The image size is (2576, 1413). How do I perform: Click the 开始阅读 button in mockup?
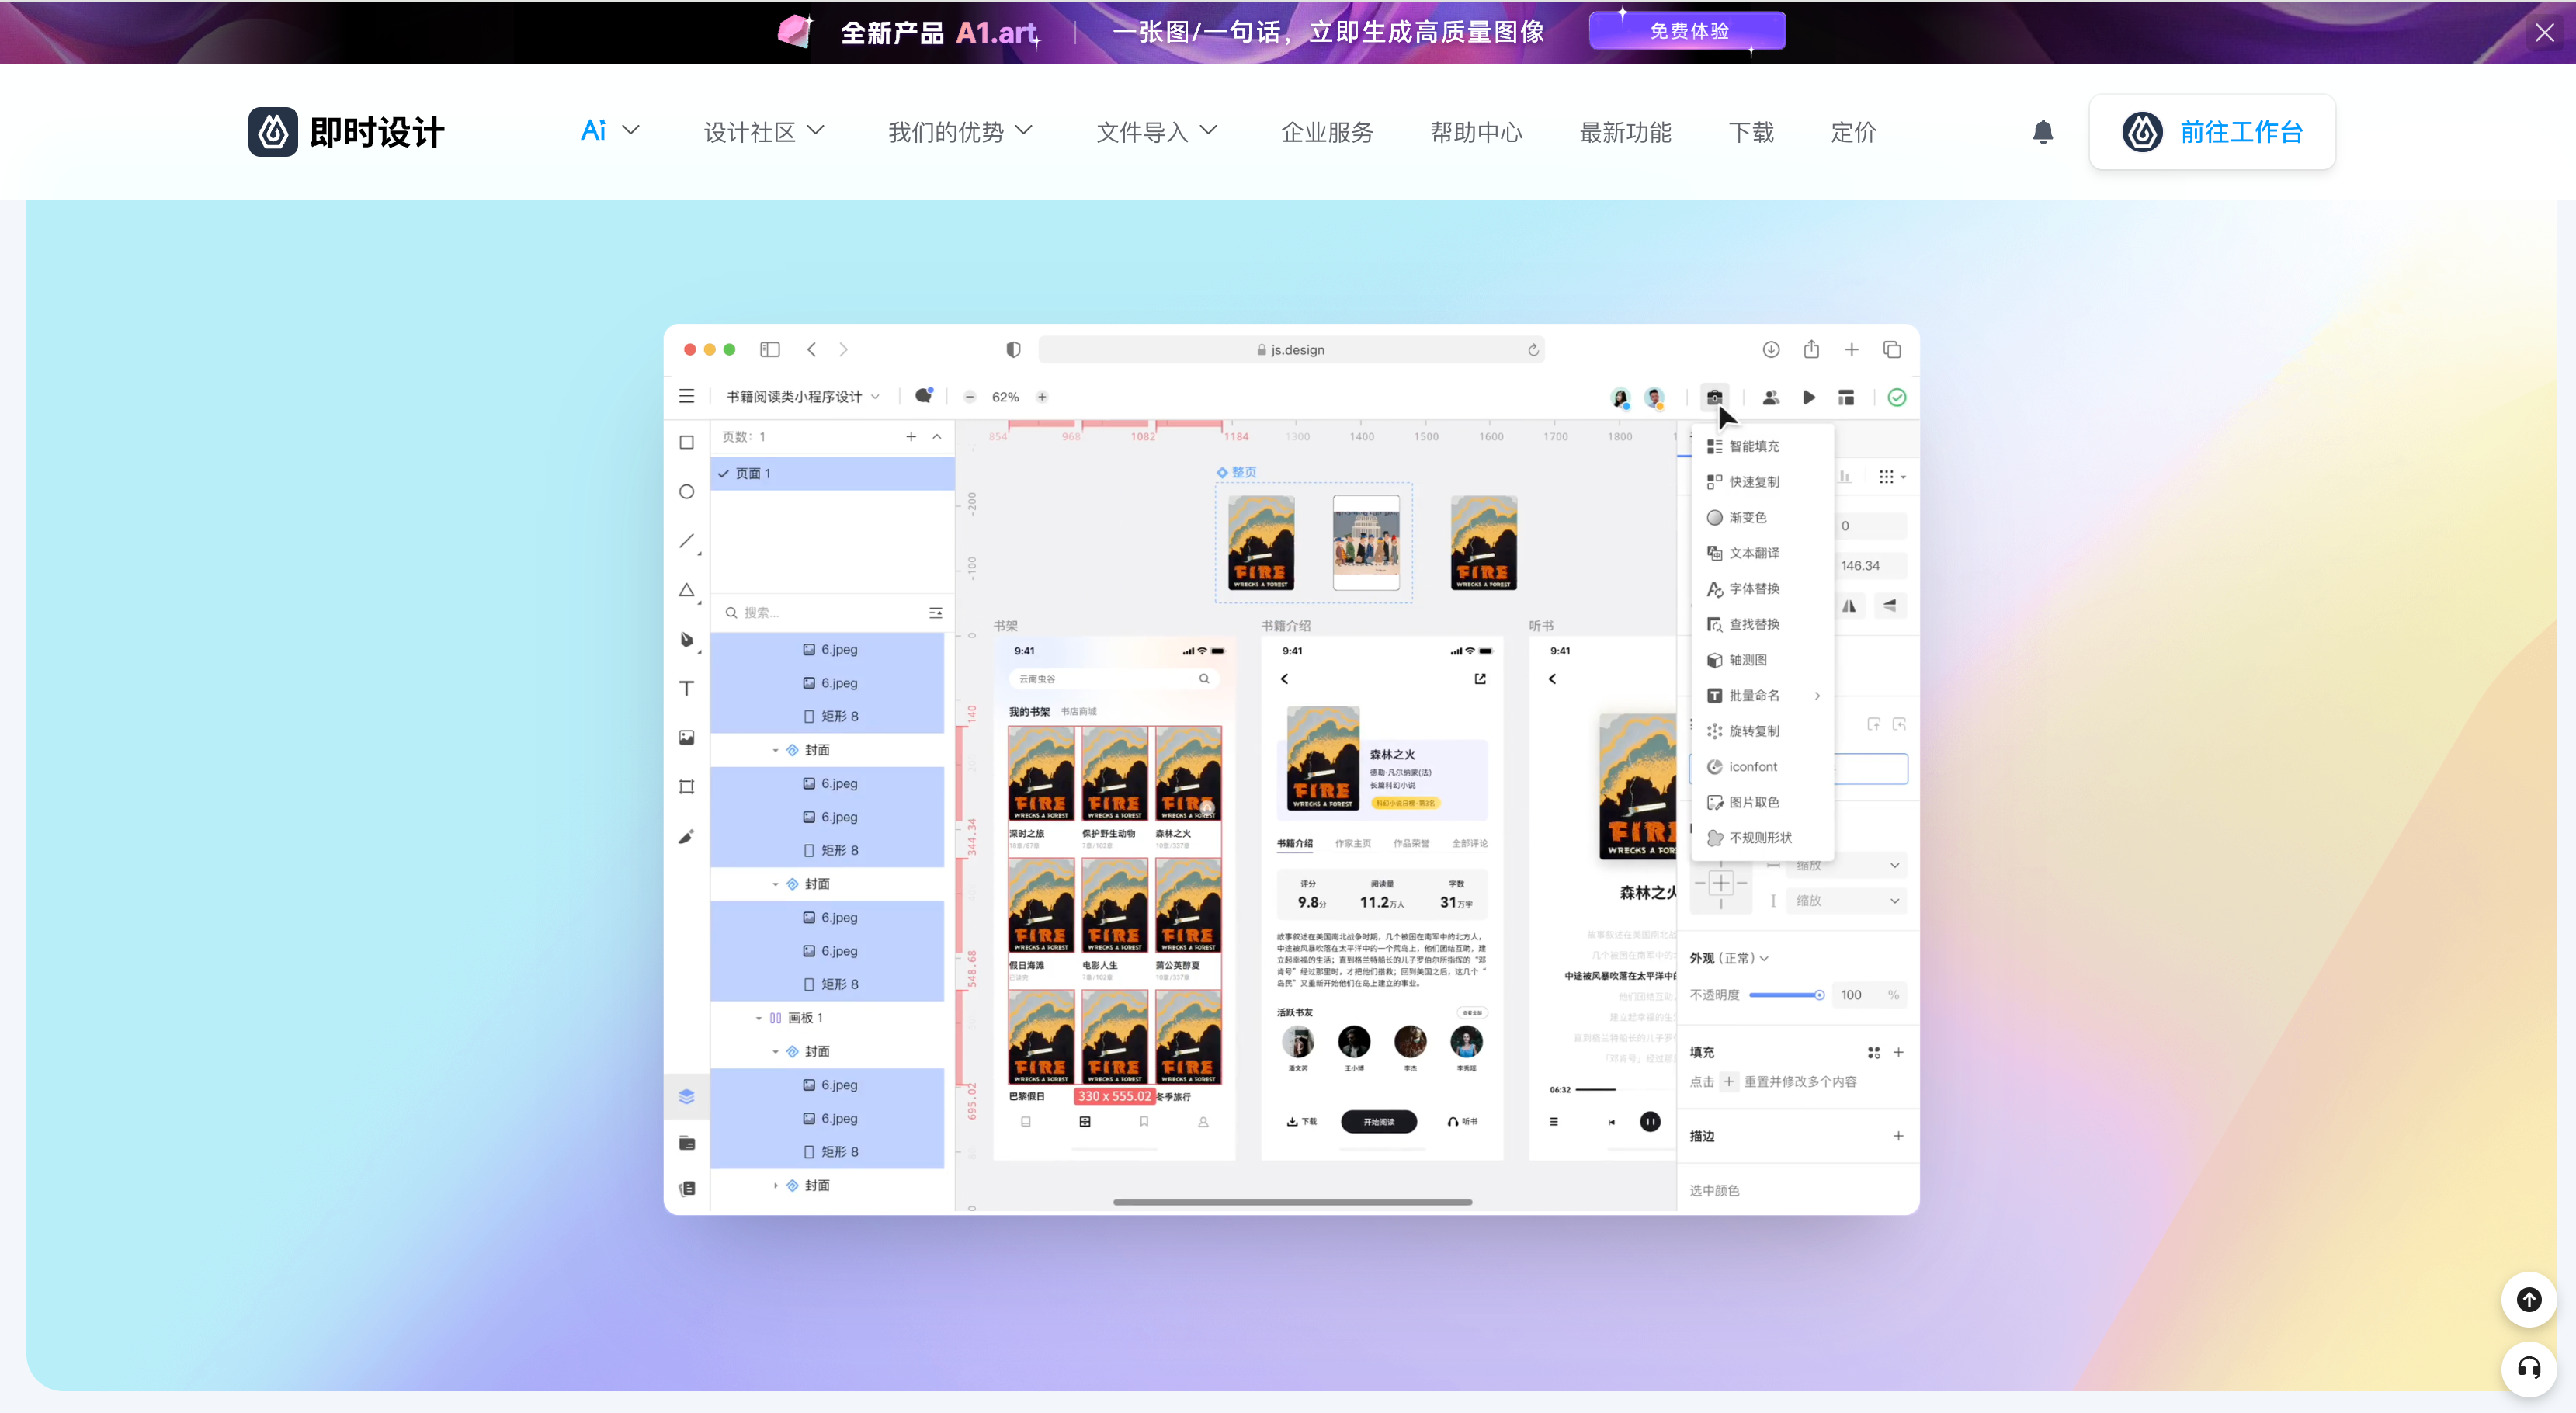coord(1378,1122)
